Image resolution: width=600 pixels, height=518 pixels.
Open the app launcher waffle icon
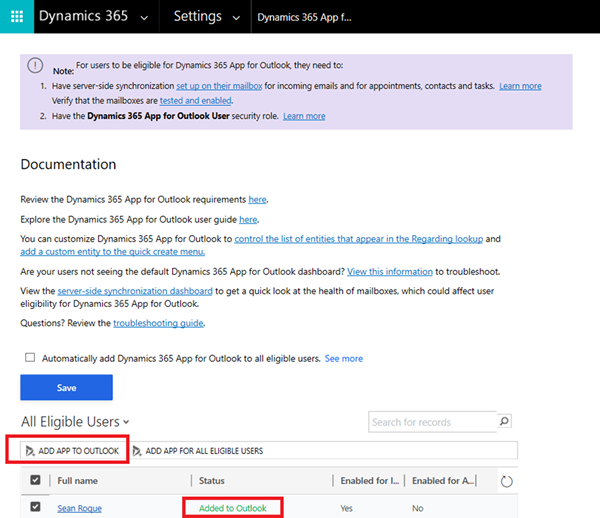click(17, 17)
